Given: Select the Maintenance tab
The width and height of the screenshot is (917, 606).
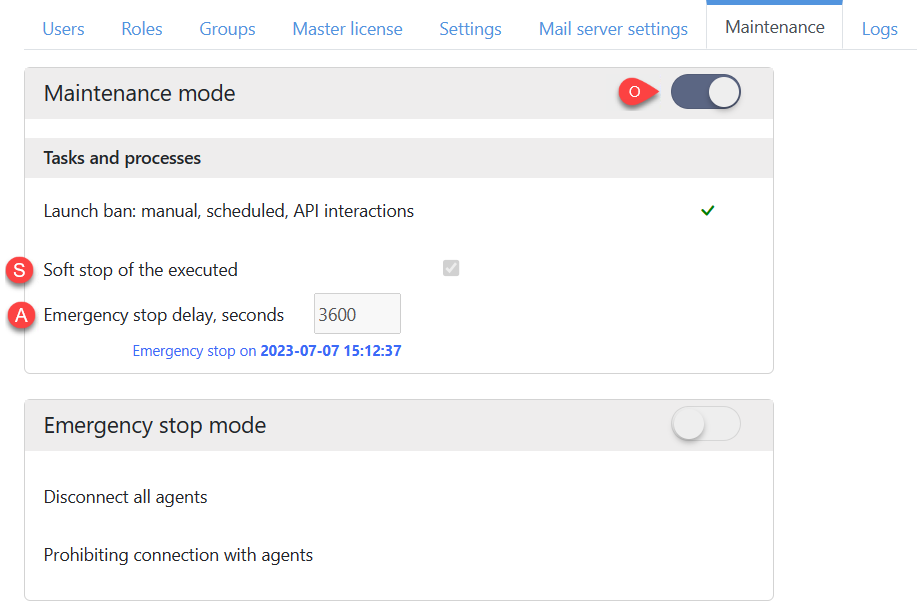Looking at the screenshot, I should tap(774, 26).
